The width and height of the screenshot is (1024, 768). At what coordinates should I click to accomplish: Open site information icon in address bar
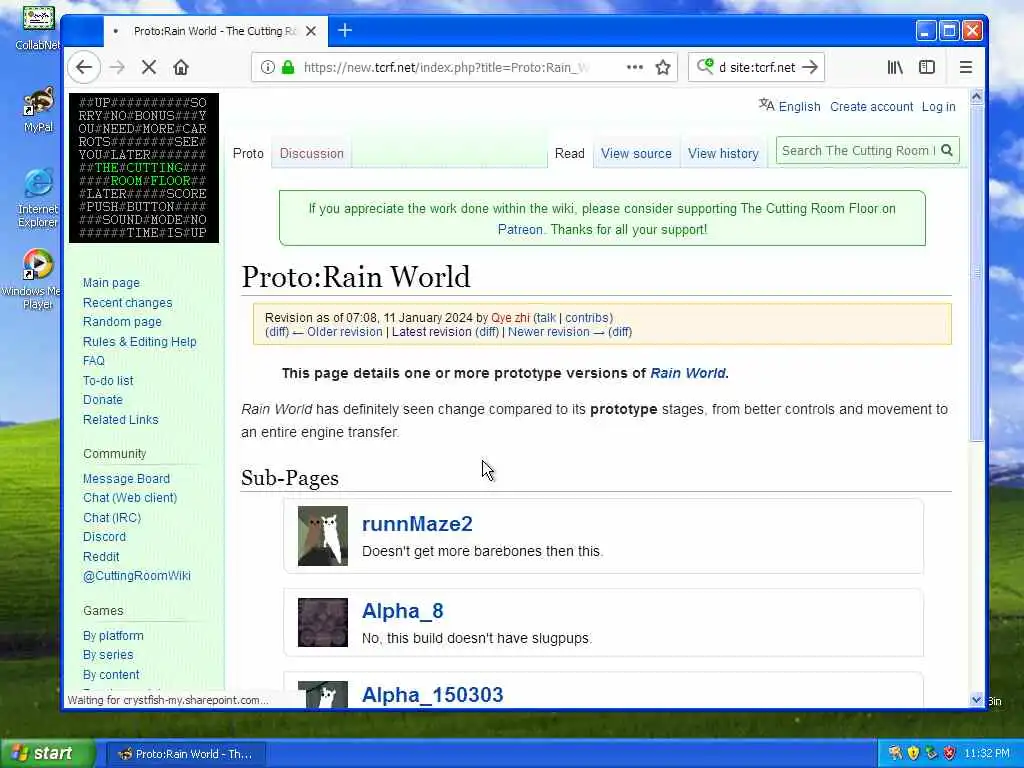point(268,67)
